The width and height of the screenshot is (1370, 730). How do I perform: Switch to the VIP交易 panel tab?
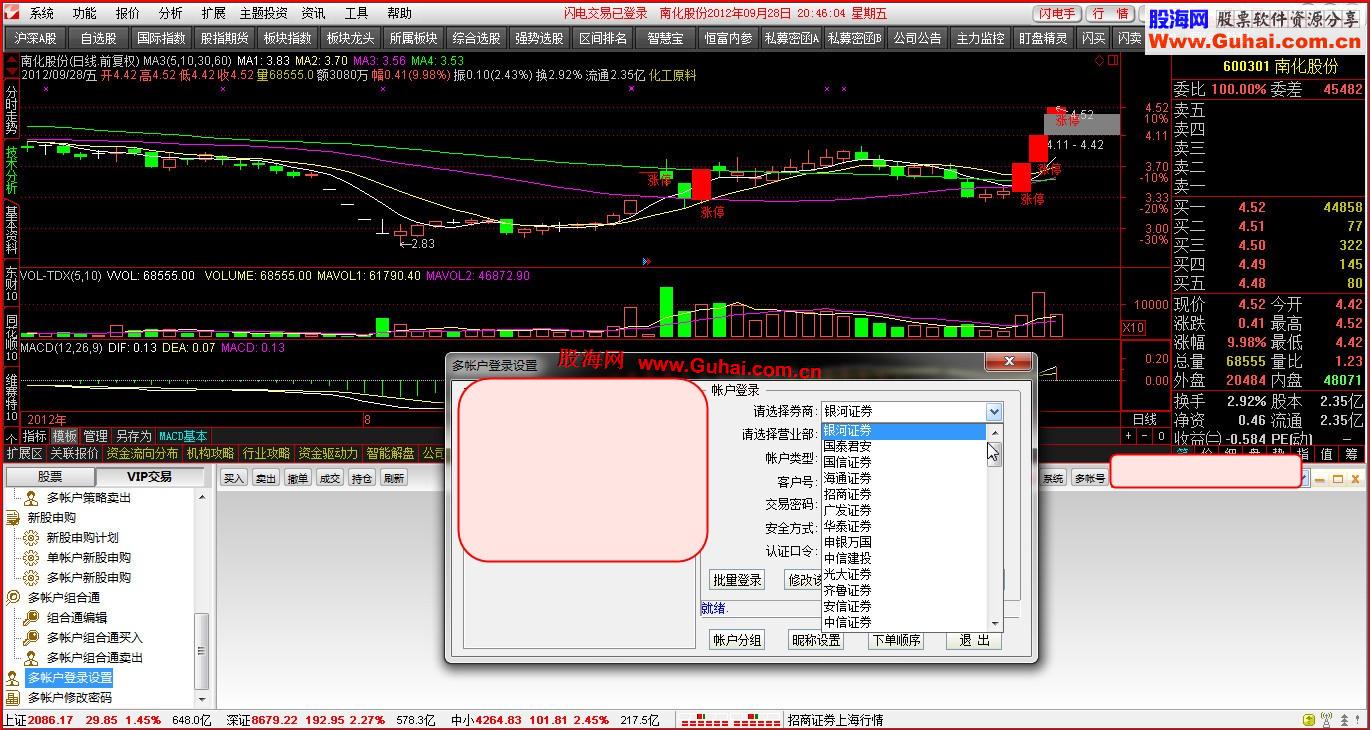tap(149, 477)
